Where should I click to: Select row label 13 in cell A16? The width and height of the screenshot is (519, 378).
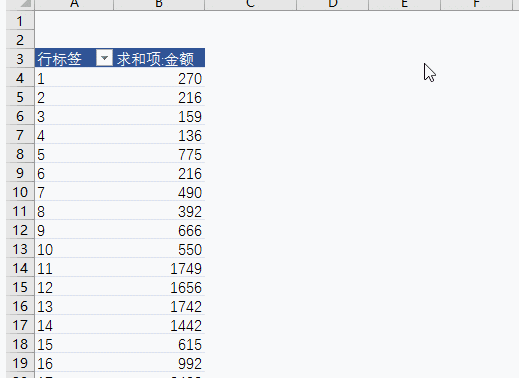(x=74, y=306)
